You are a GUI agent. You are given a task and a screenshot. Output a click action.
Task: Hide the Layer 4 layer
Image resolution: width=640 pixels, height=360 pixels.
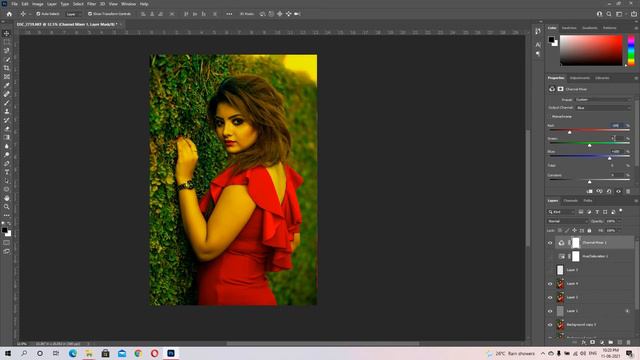click(550, 284)
